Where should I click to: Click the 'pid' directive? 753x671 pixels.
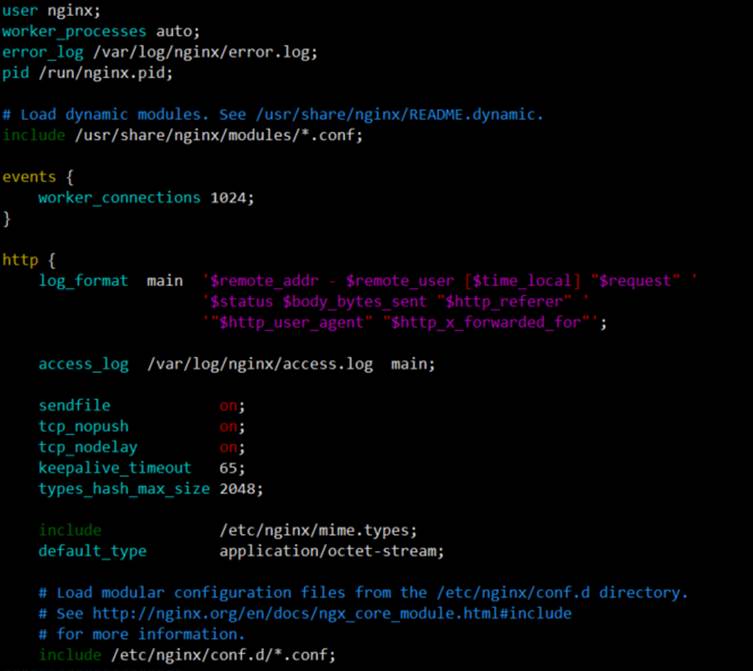point(15,73)
